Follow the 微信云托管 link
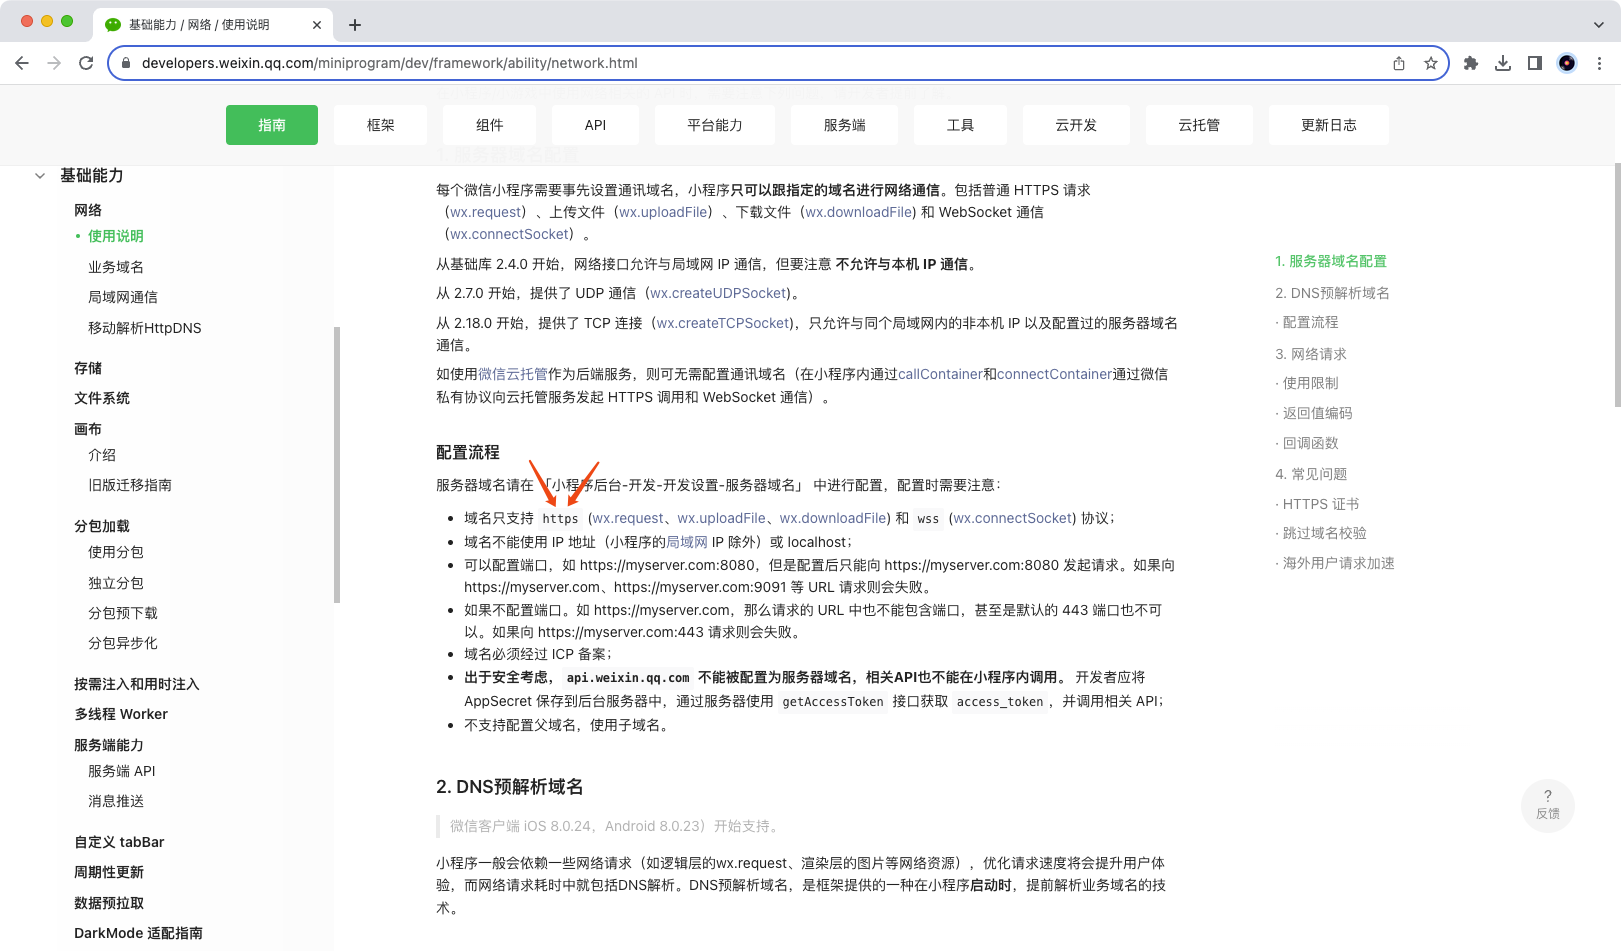Image resolution: width=1621 pixels, height=951 pixels. pyautogui.click(x=513, y=374)
